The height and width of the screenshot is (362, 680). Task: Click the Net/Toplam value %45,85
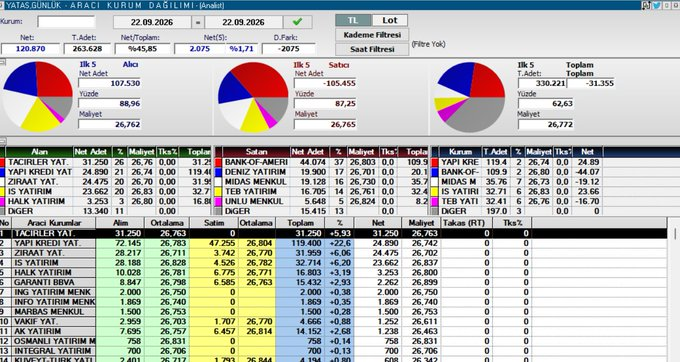pos(142,49)
